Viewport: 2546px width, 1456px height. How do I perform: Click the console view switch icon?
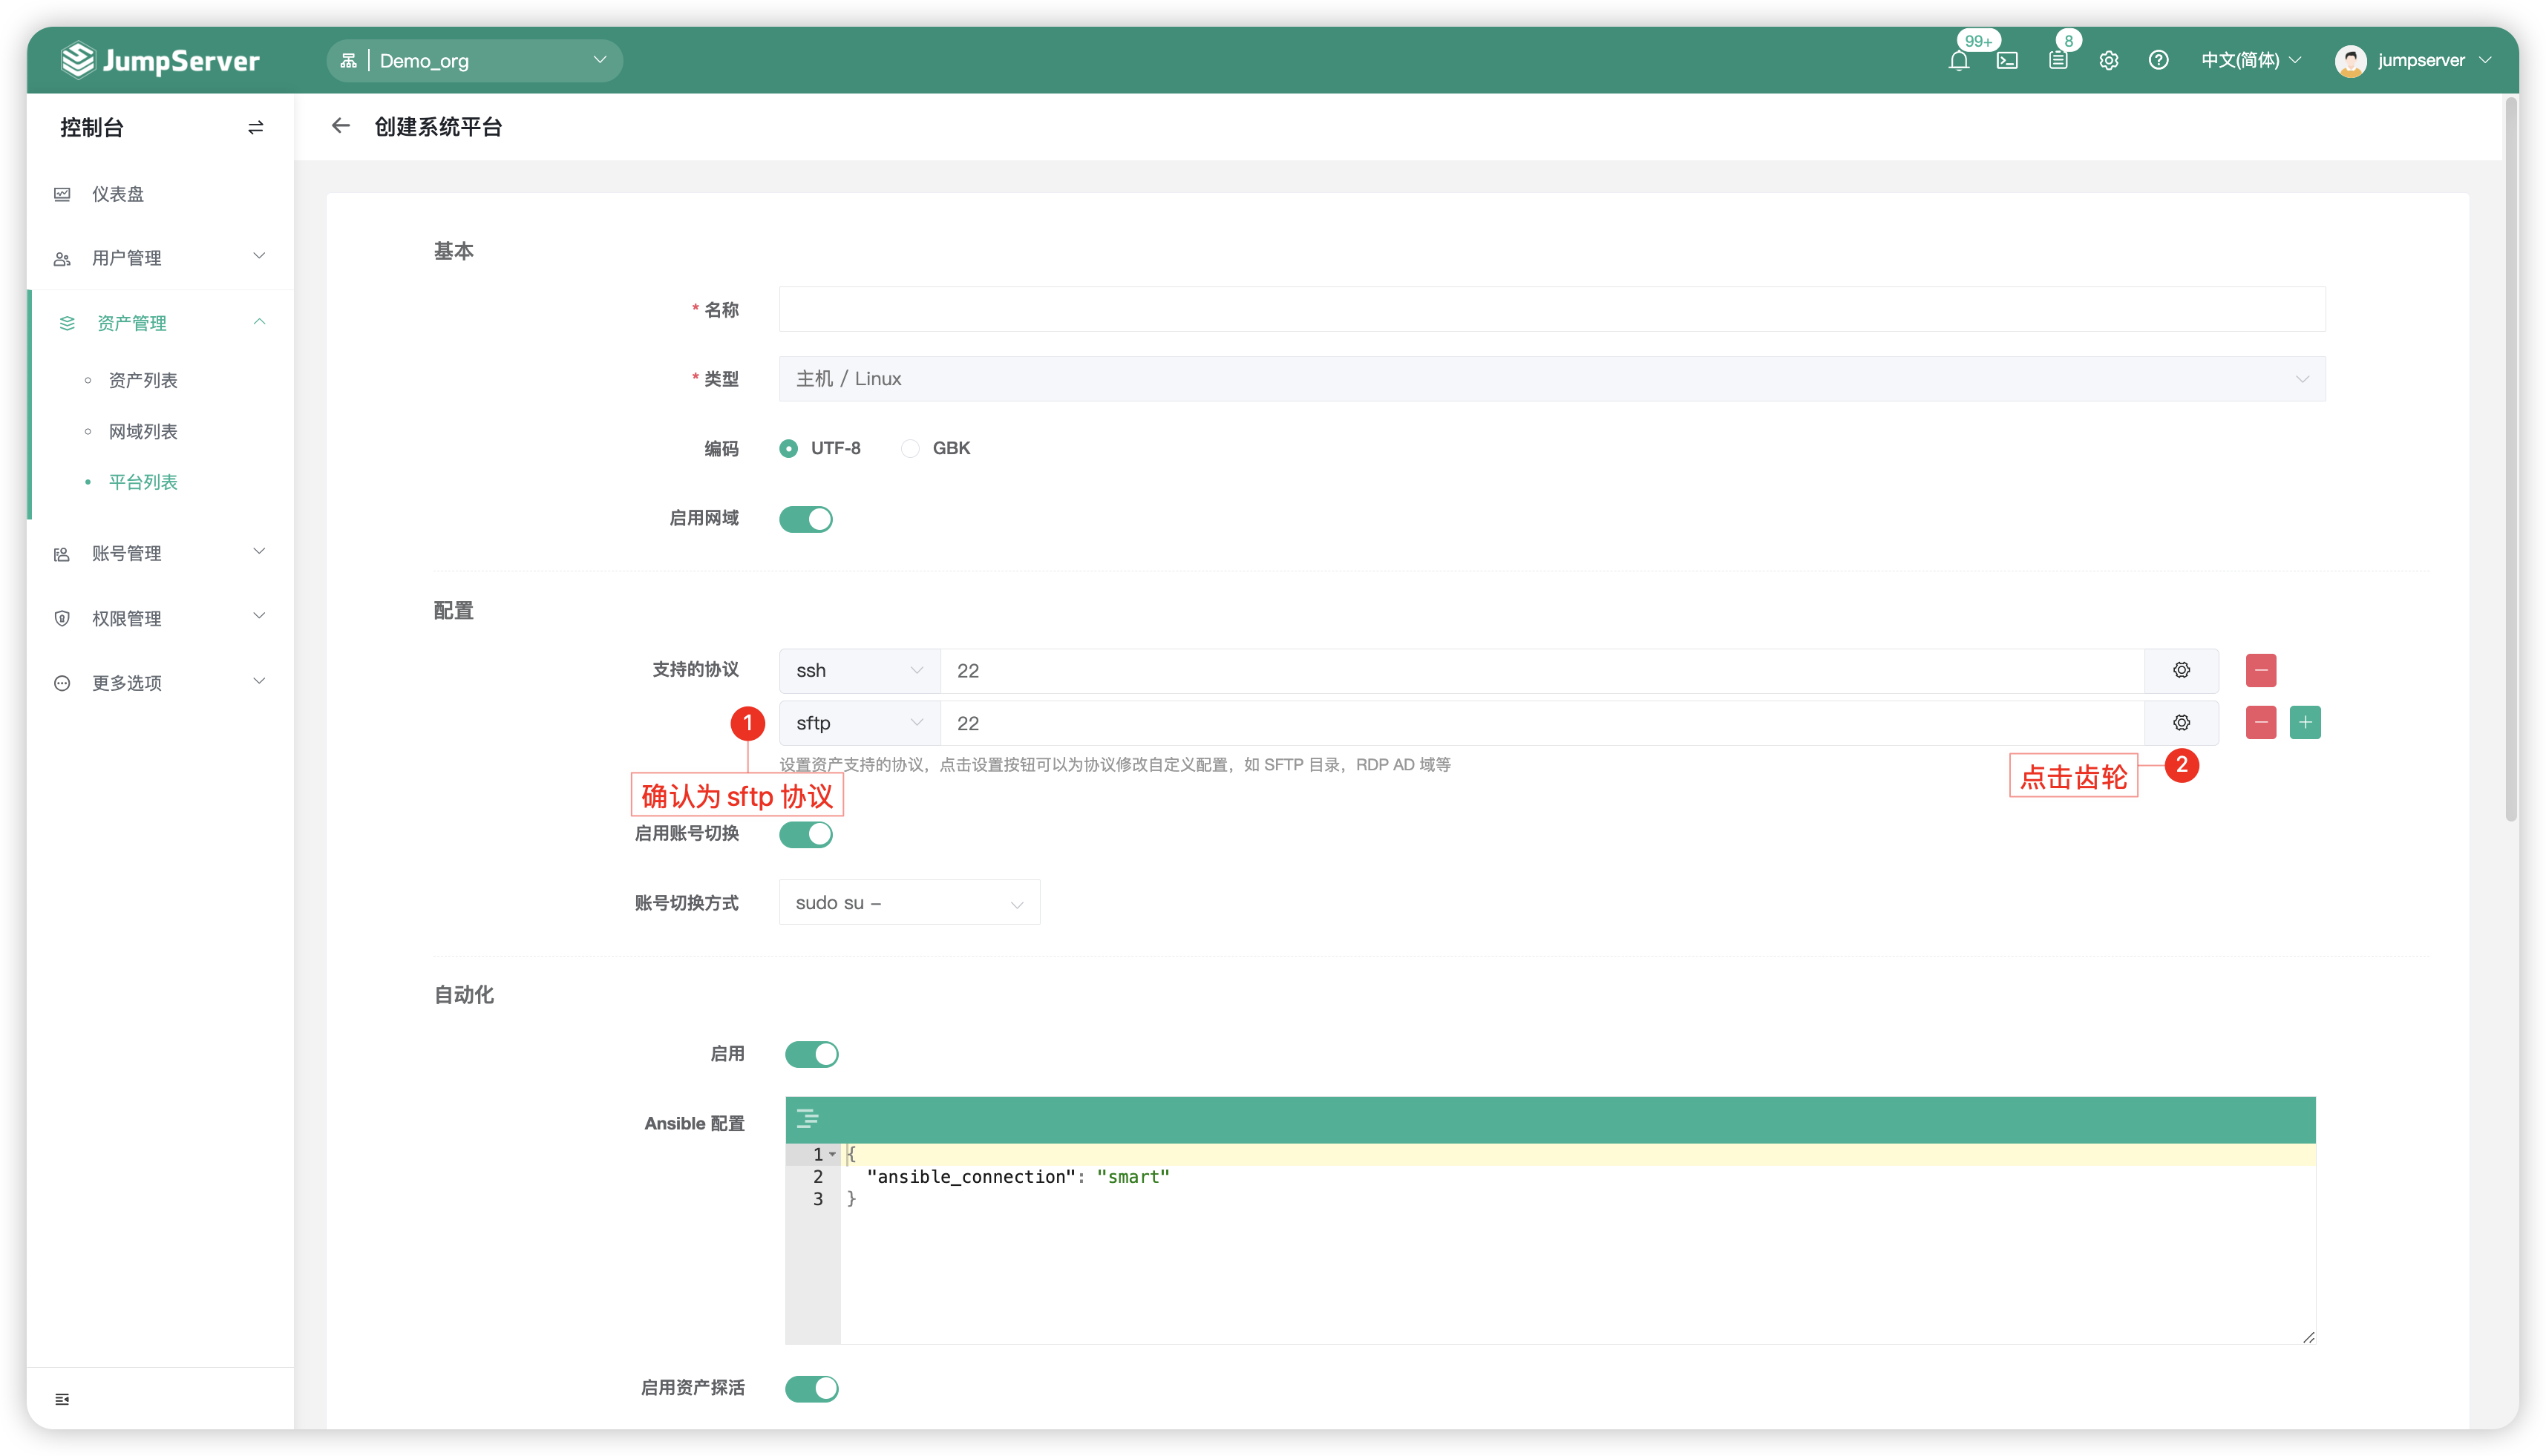(256, 128)
